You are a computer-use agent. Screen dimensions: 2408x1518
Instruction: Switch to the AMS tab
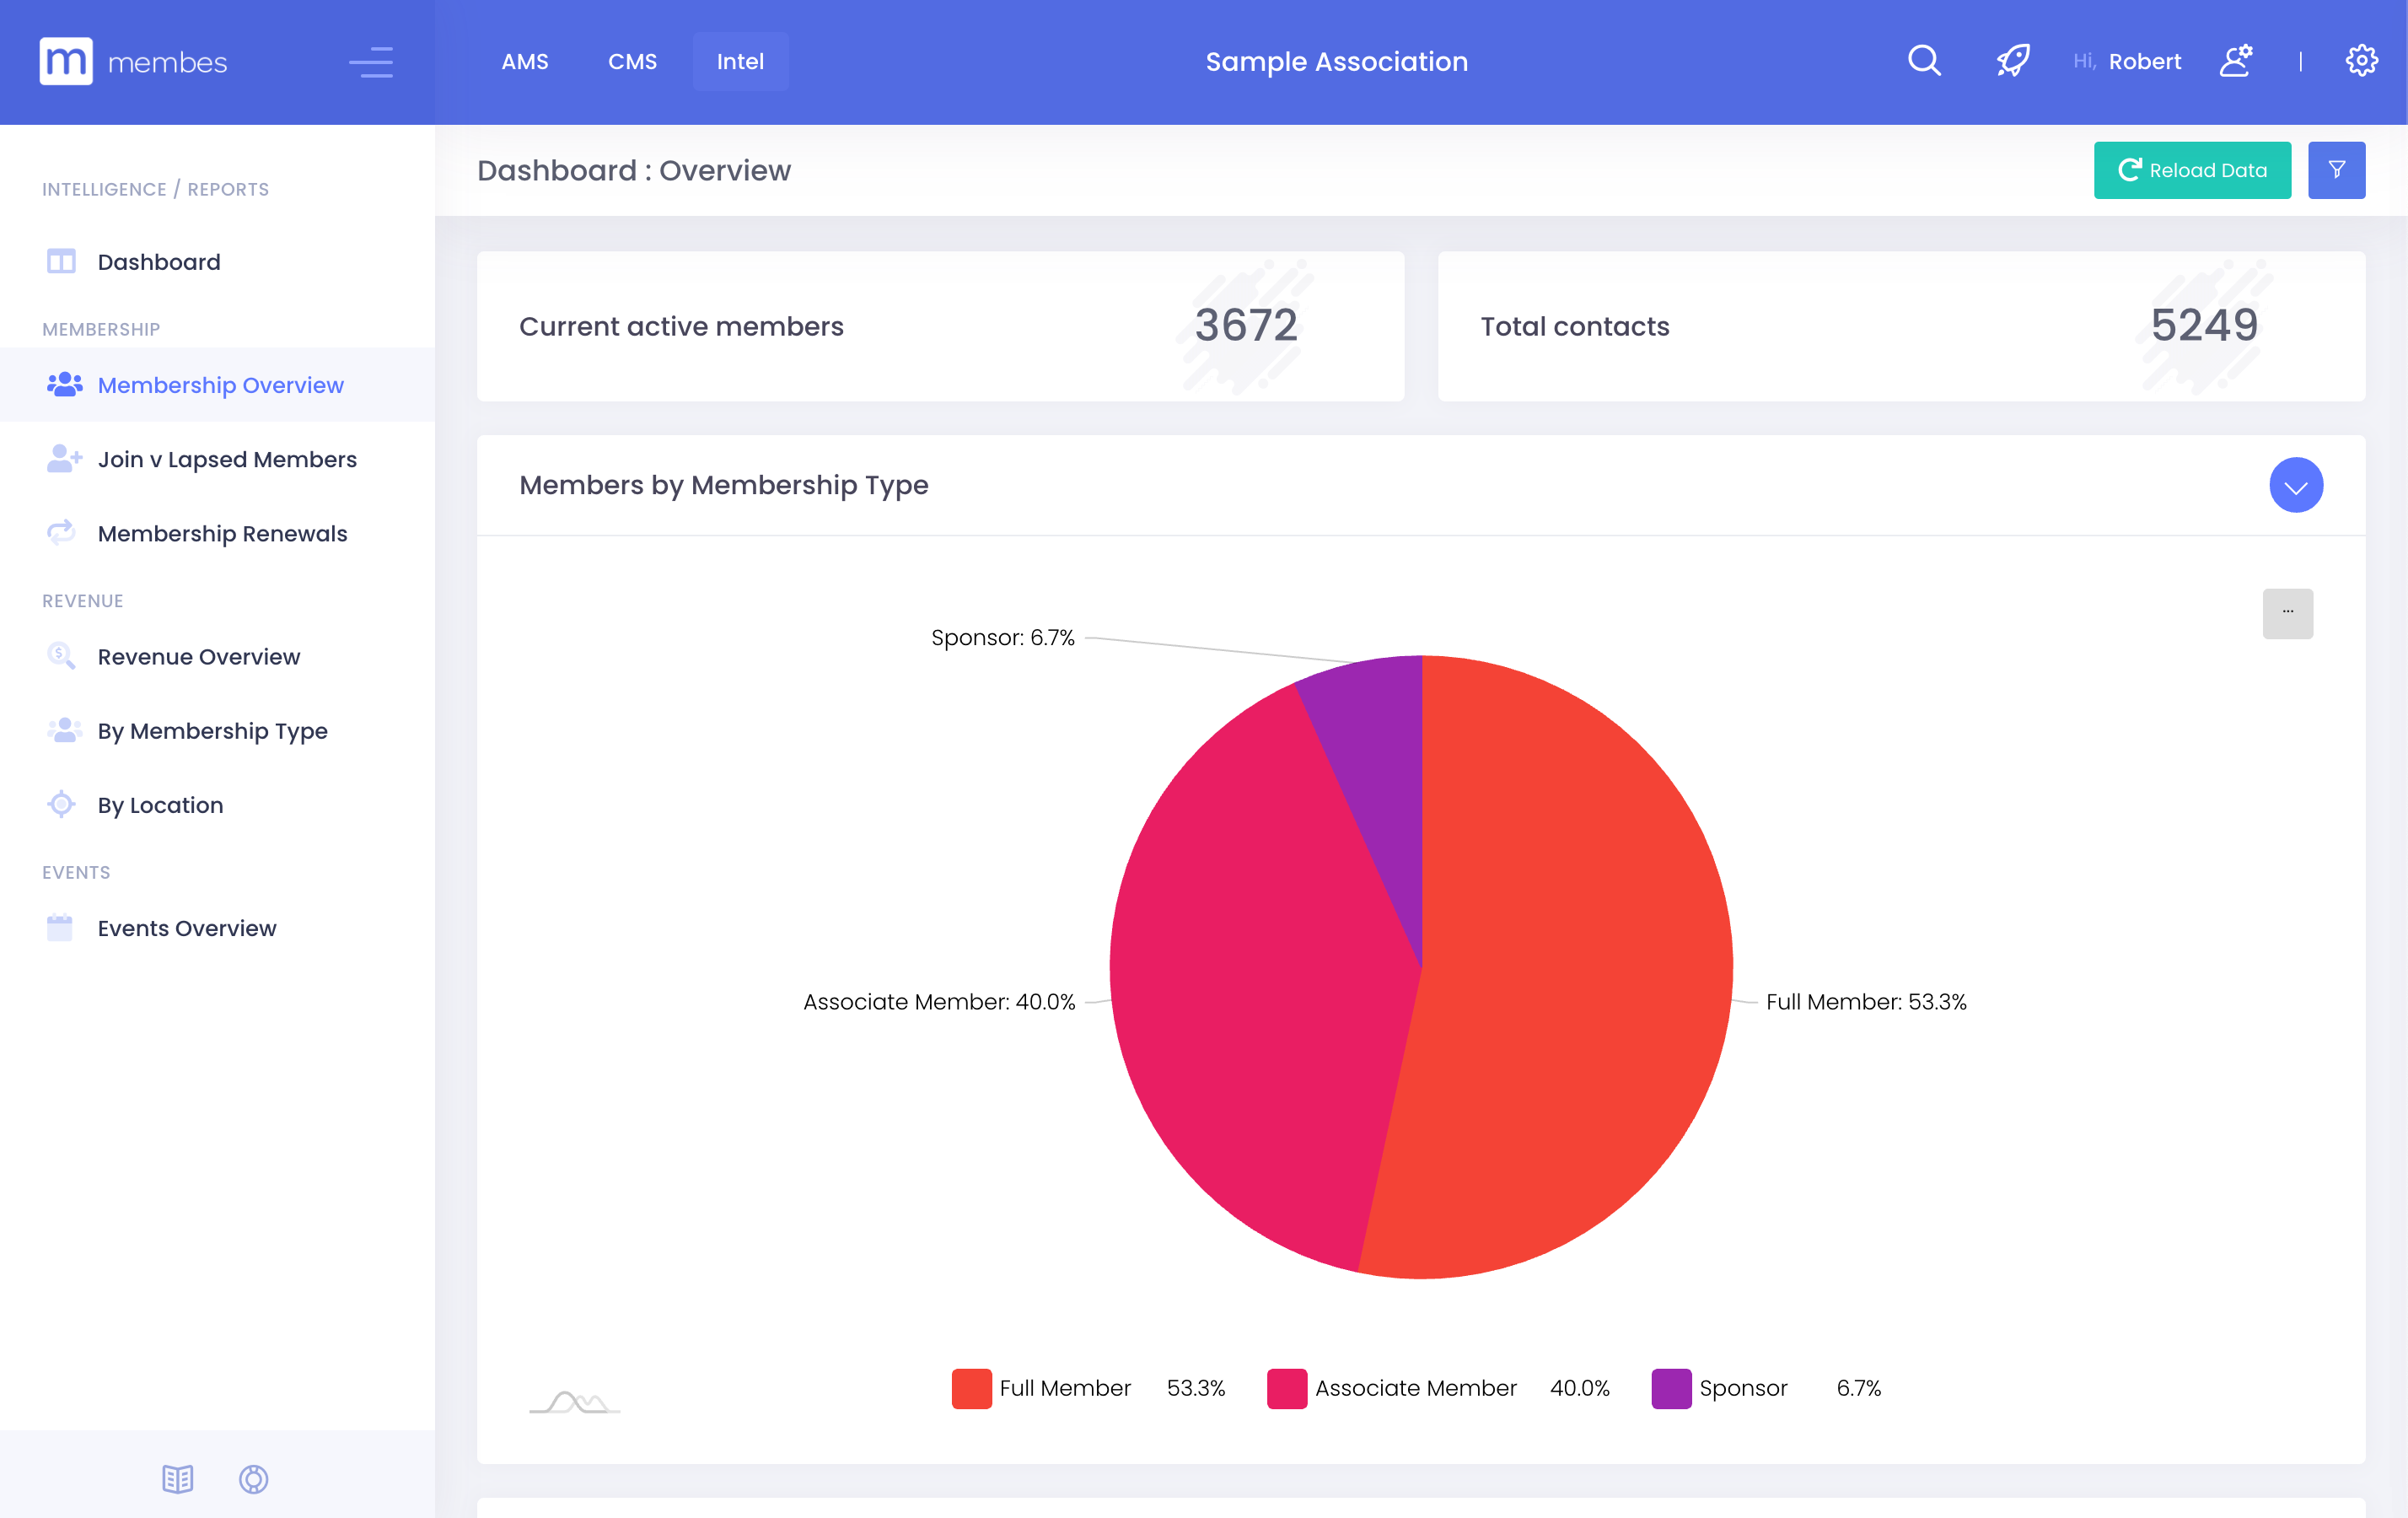pyautogui.click(x=525, y=61)
